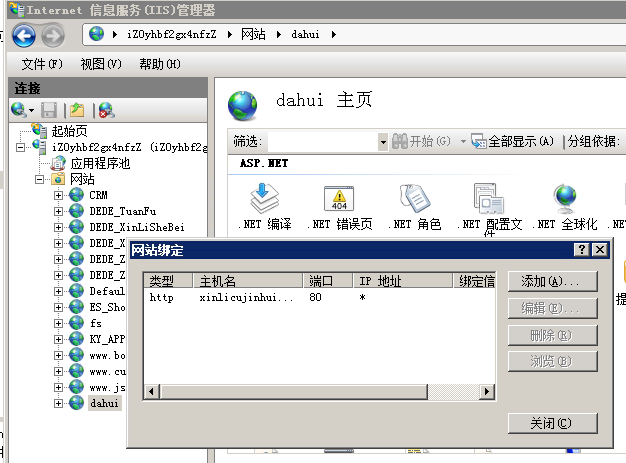The image size is (626, 463).
Task: Close the 网站绑定 dialog with X
Action: click(600, 250)
